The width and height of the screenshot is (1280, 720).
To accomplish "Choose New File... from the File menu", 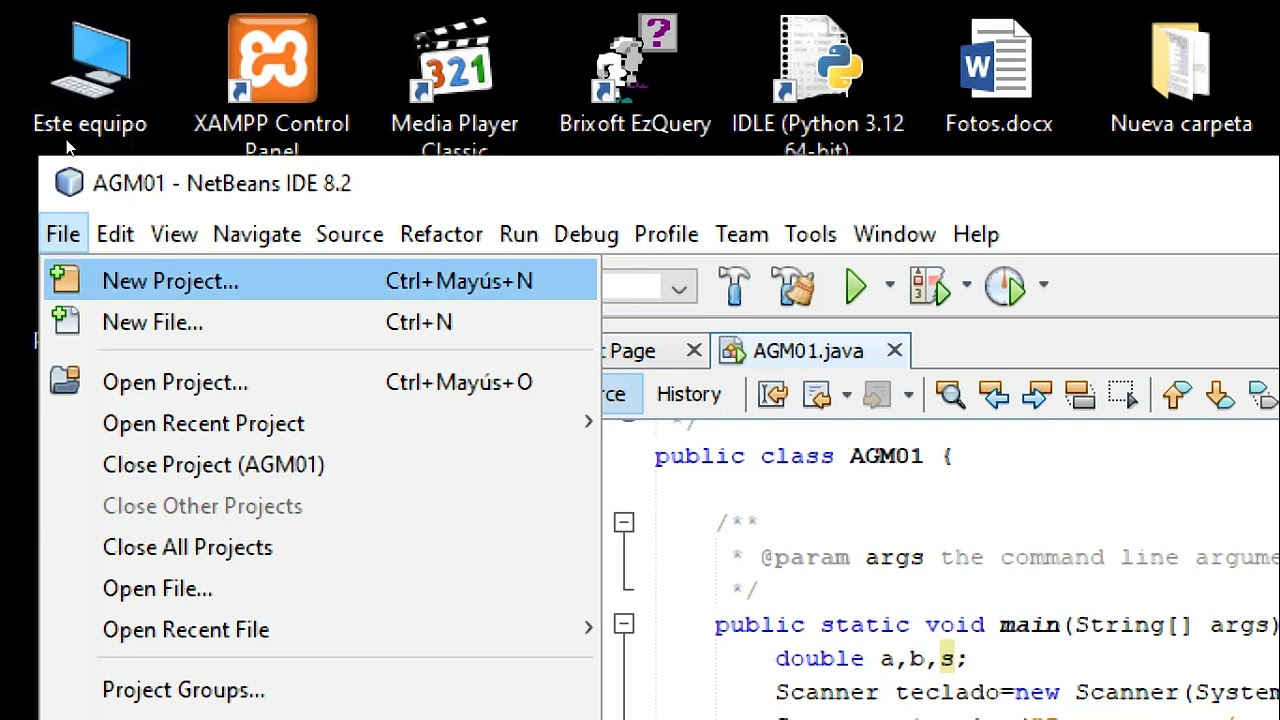I will click(x=320, y=322).
